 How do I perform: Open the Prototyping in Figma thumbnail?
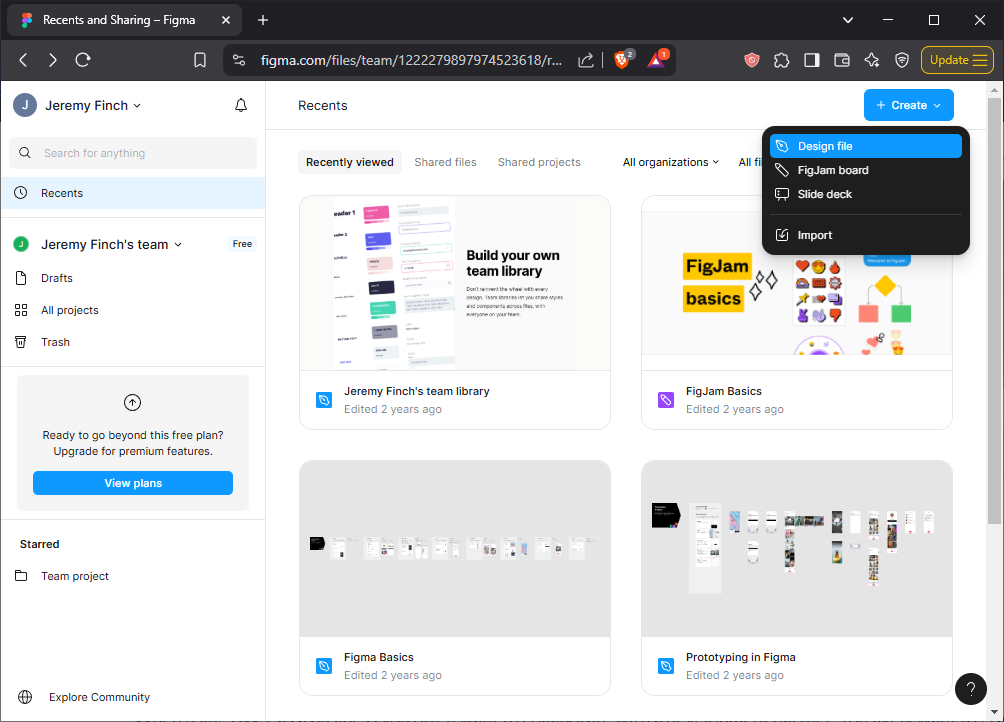pos(797,549)
